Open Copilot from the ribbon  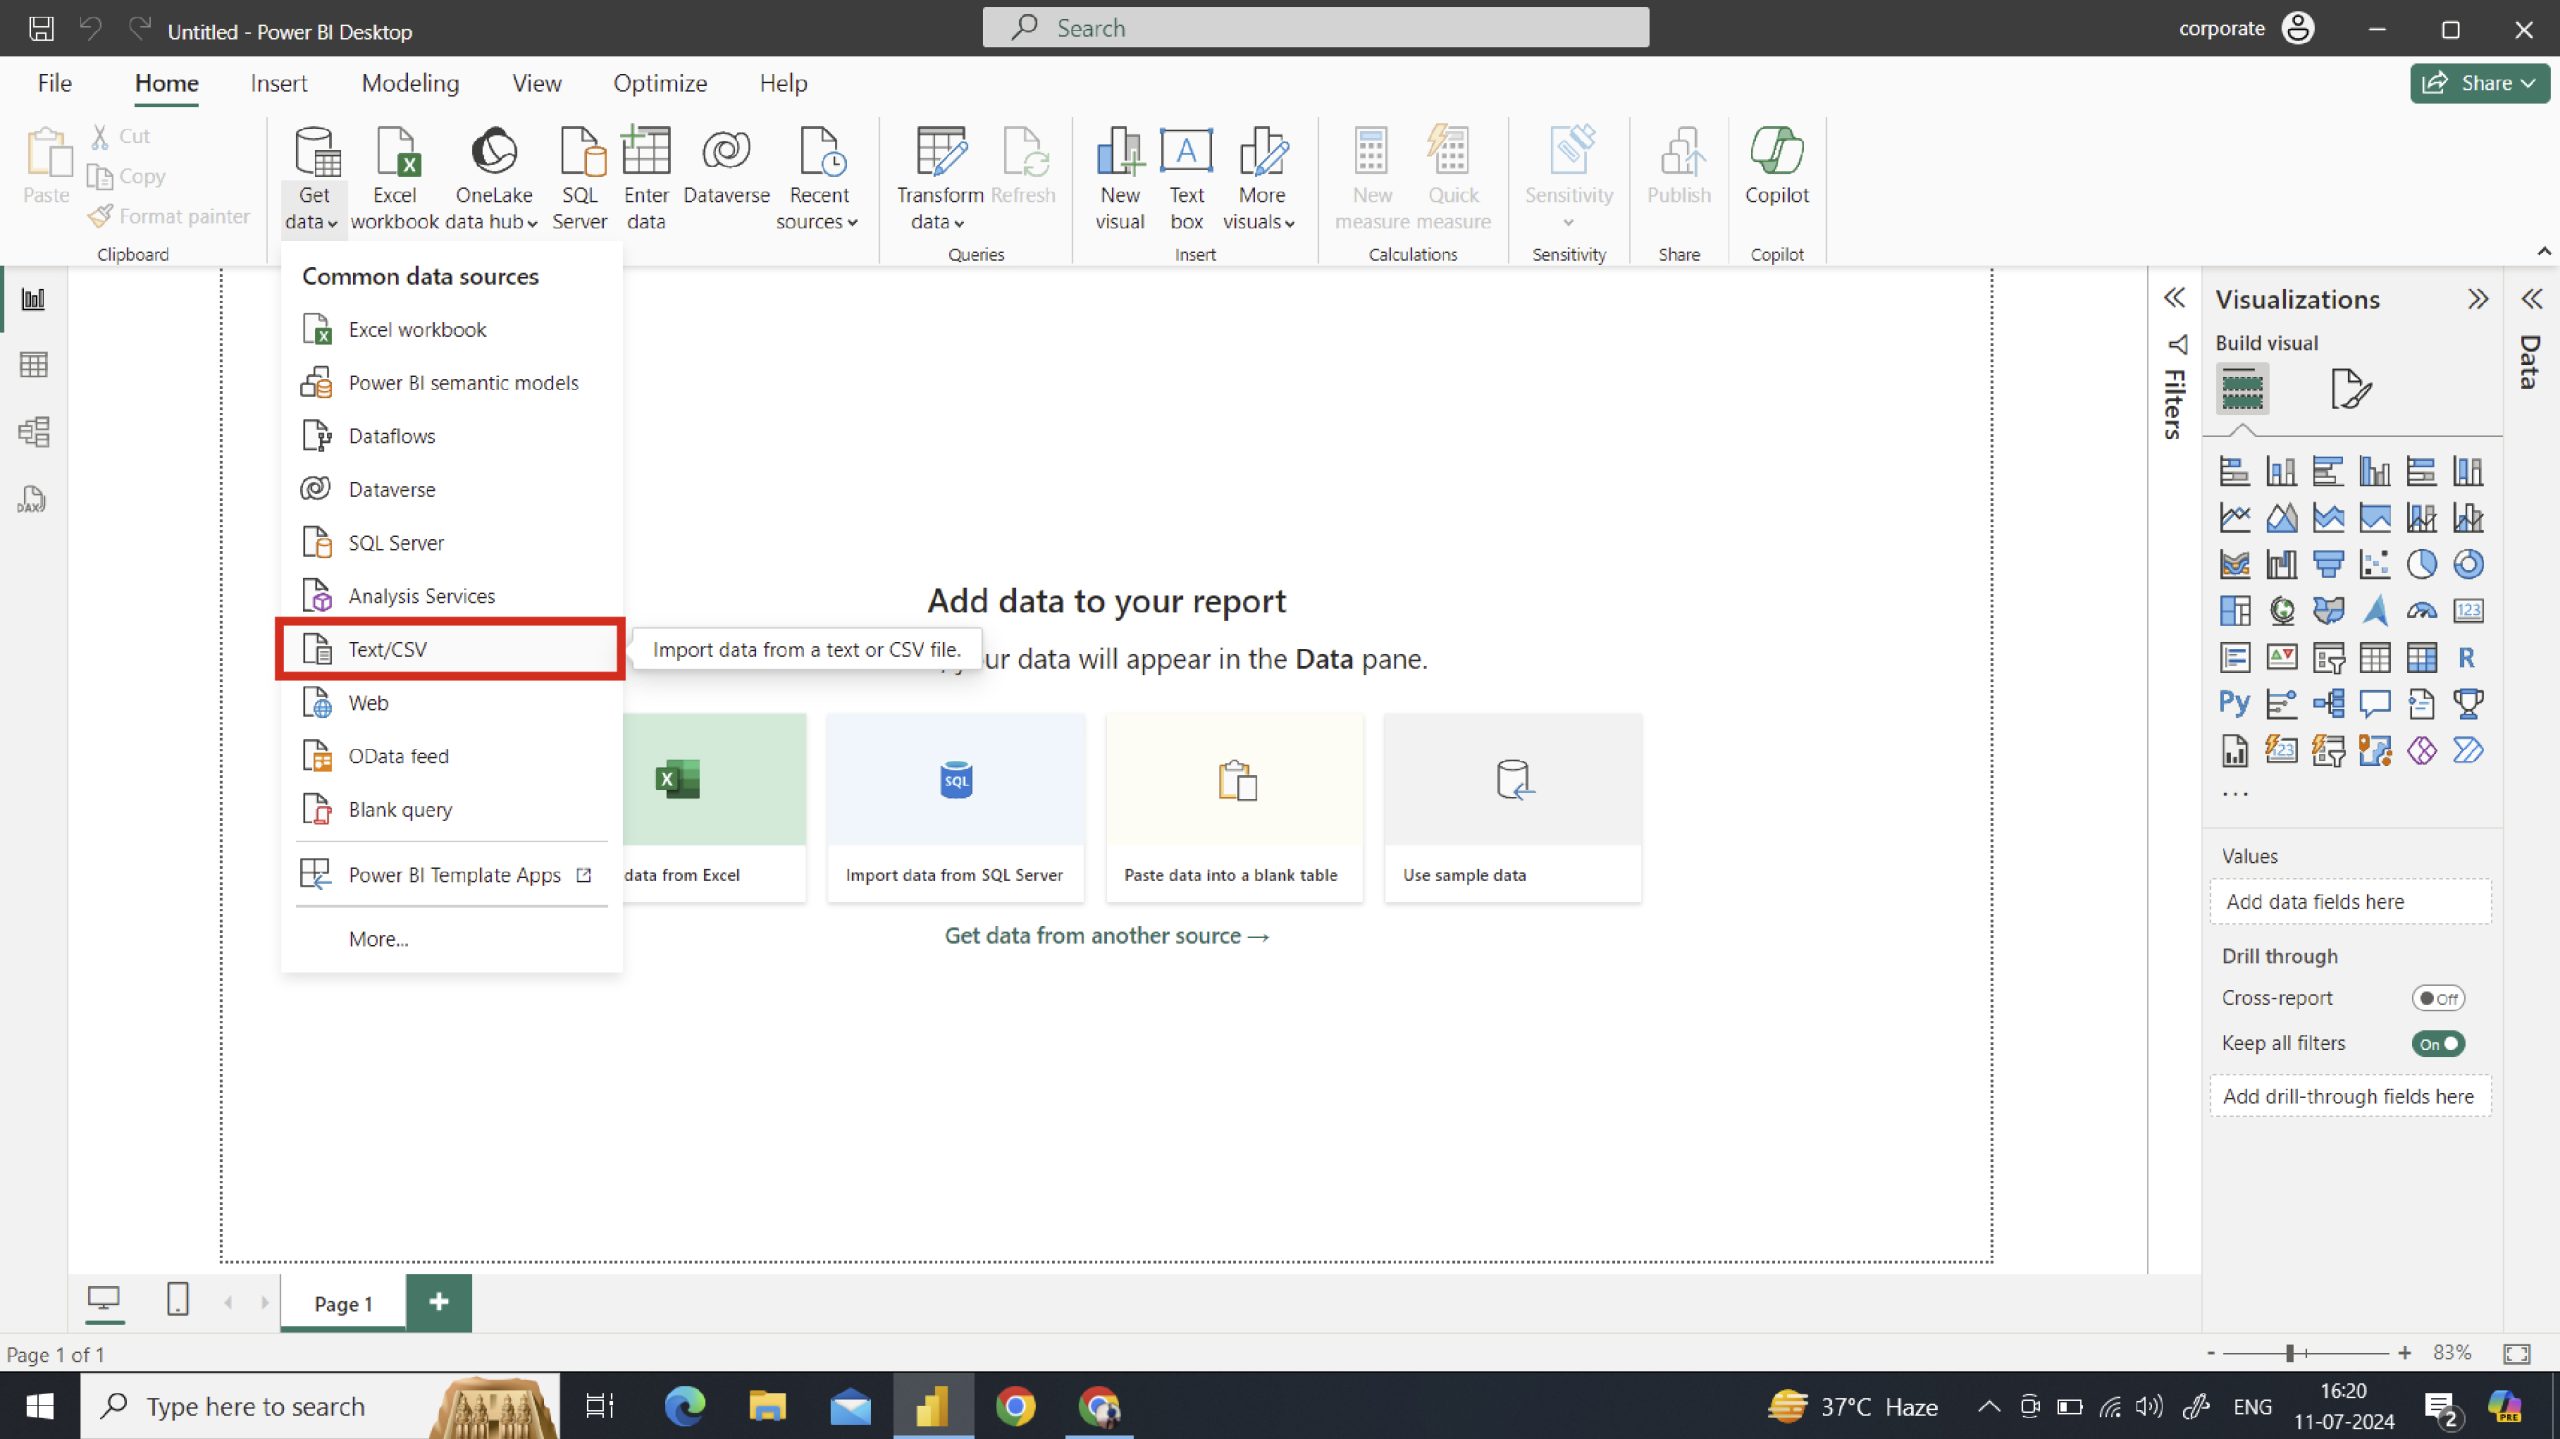[x=1777, y=167]
